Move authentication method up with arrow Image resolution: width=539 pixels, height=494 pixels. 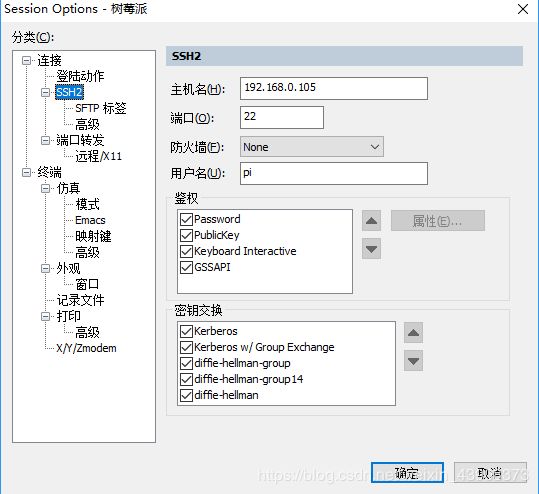point(371,221)
